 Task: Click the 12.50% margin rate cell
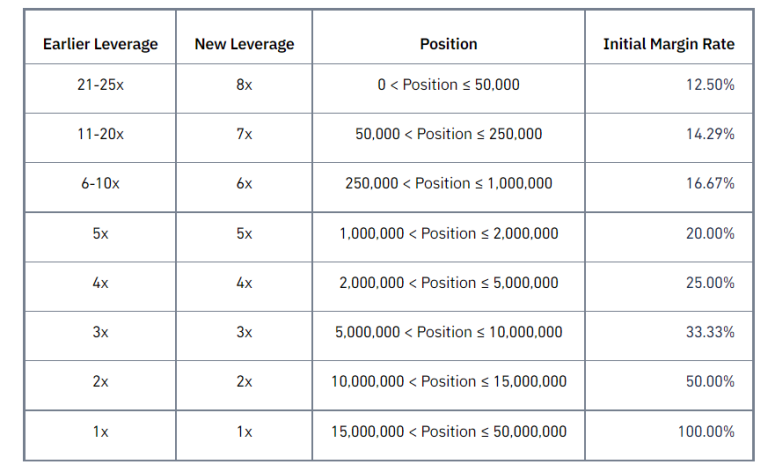coord(710,85)
